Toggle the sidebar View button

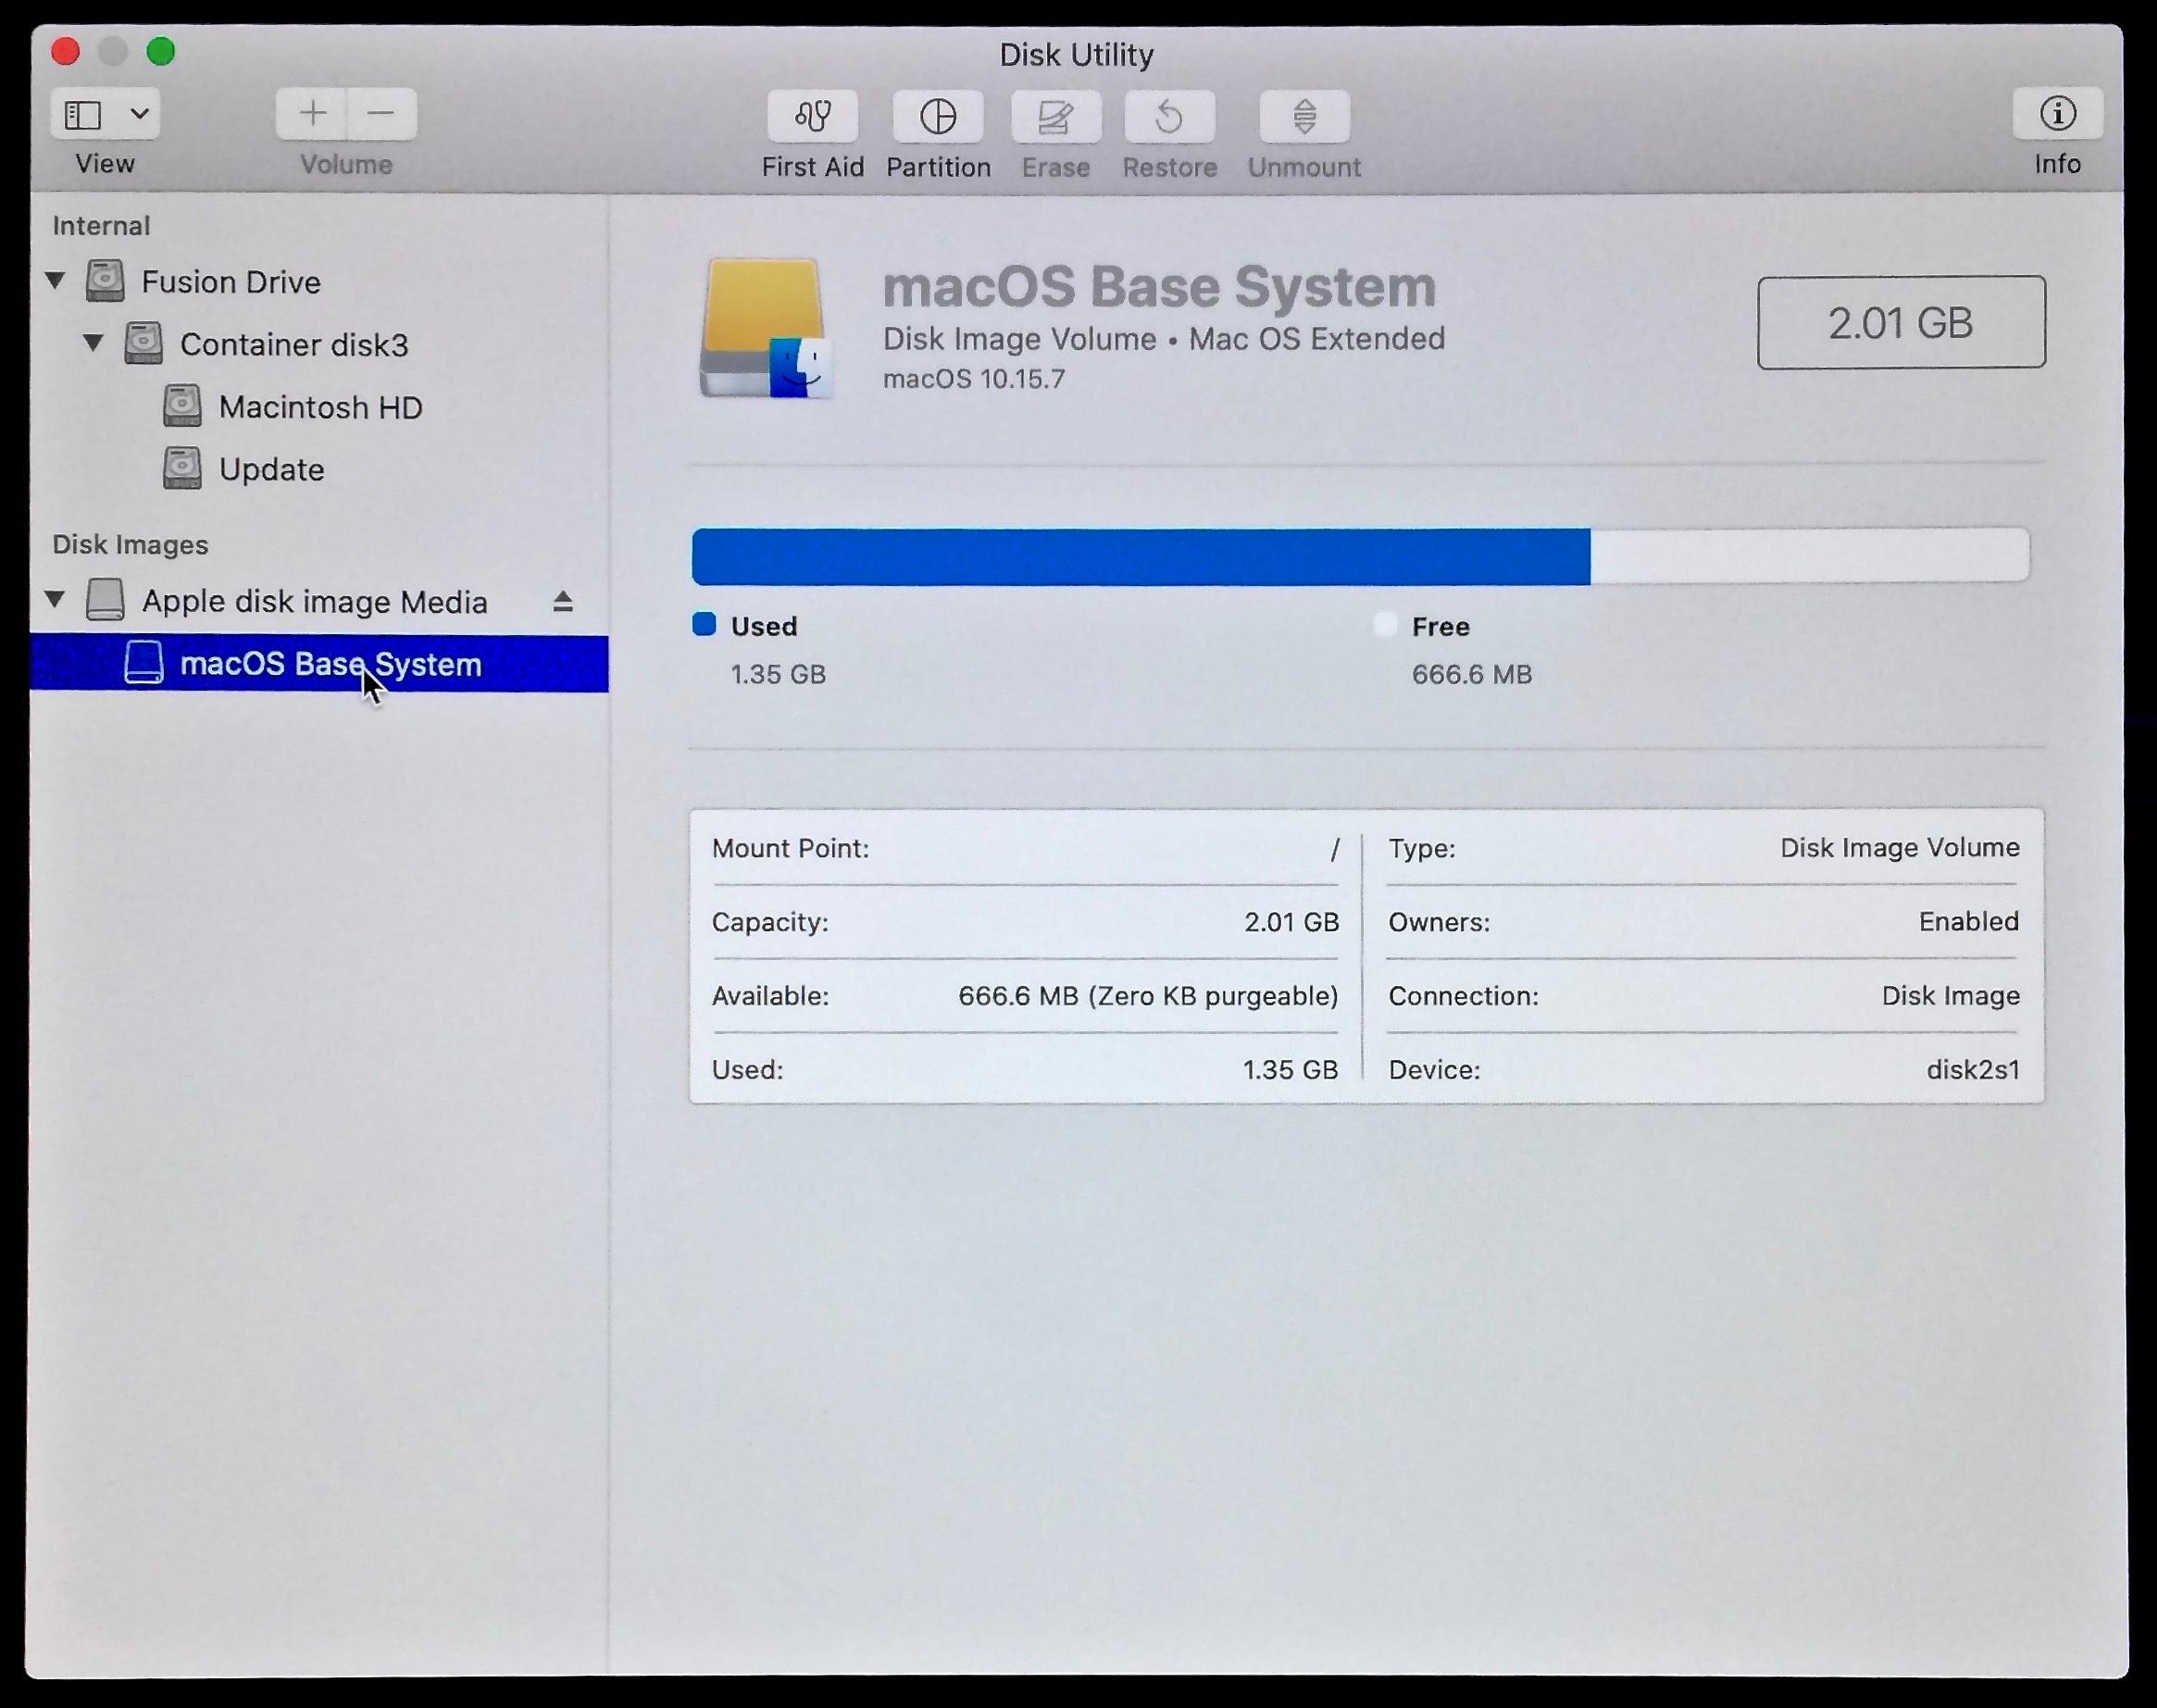[x=84, y=115]
